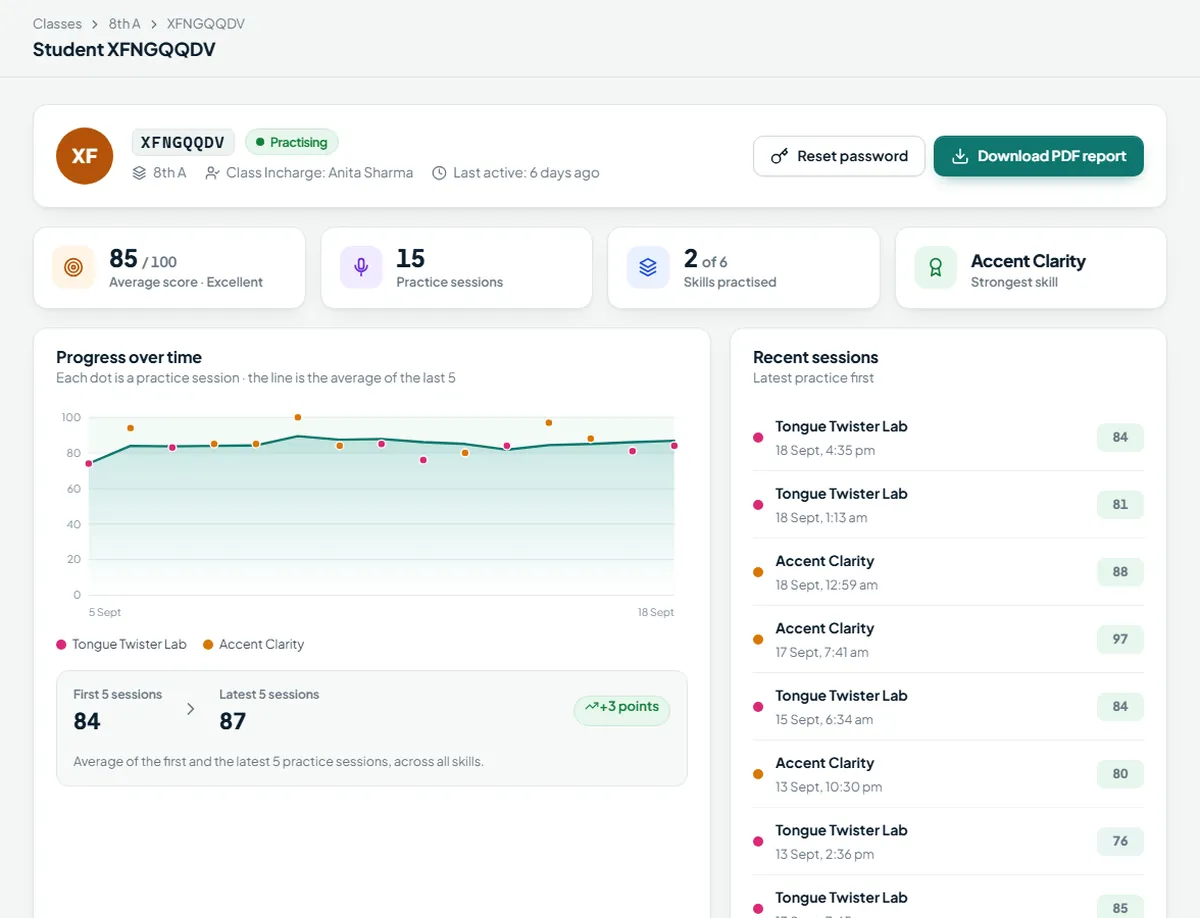Click the First 5 sessions value 84
The image size is (1200, 918).
tap(87, 721)
